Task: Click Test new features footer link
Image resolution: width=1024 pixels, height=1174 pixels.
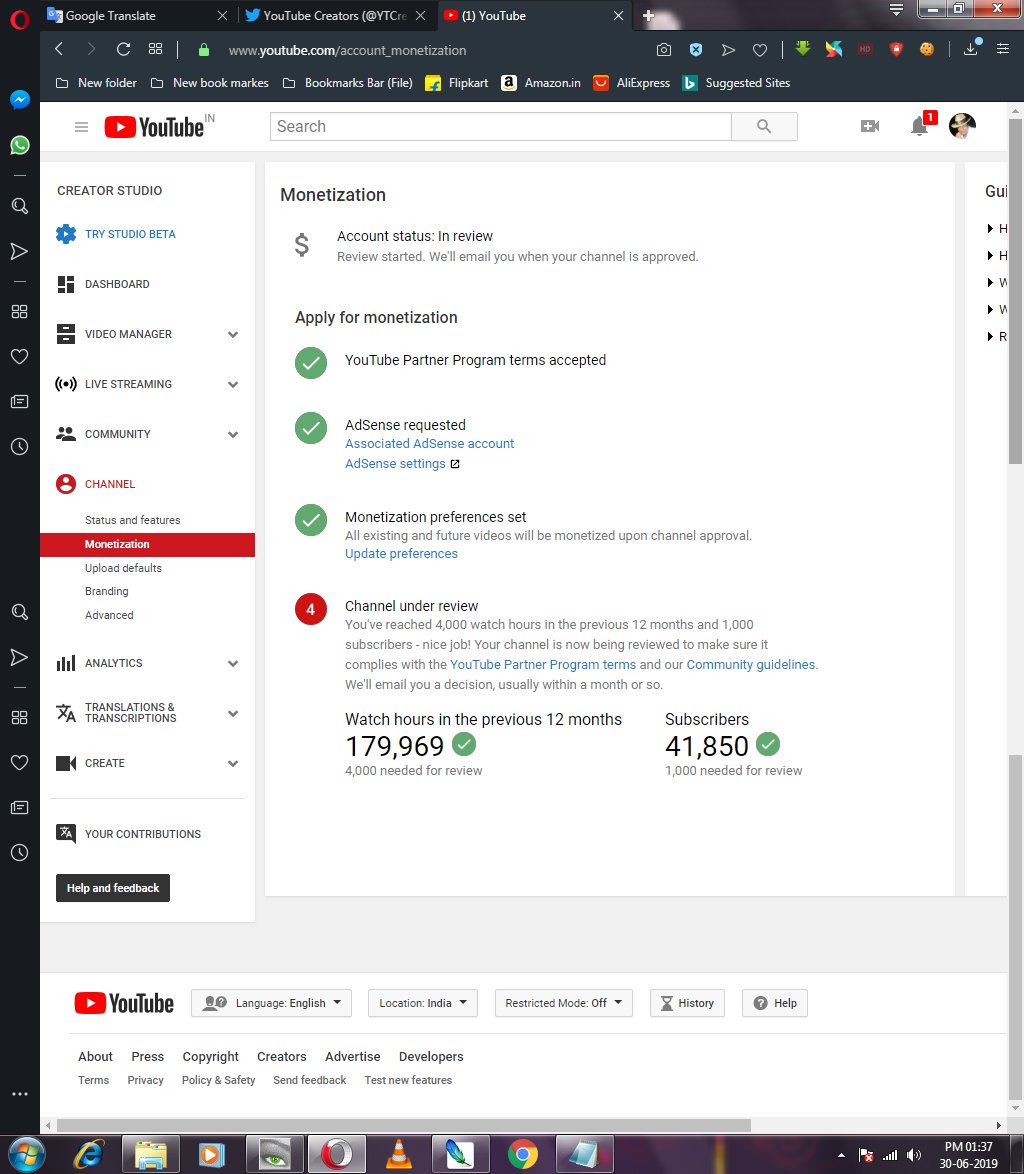Action: point(408,1080)
